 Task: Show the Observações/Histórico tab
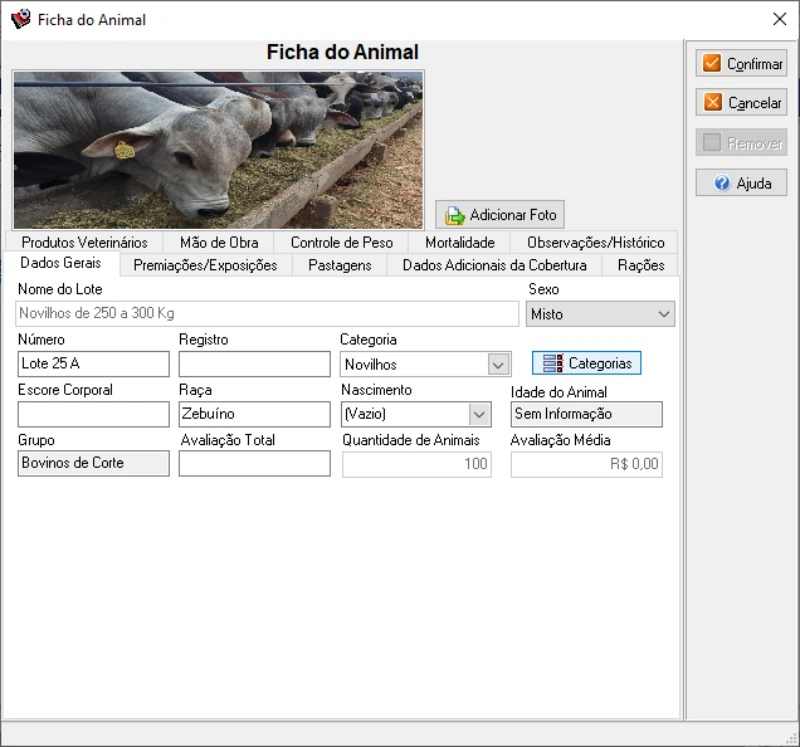595,242
